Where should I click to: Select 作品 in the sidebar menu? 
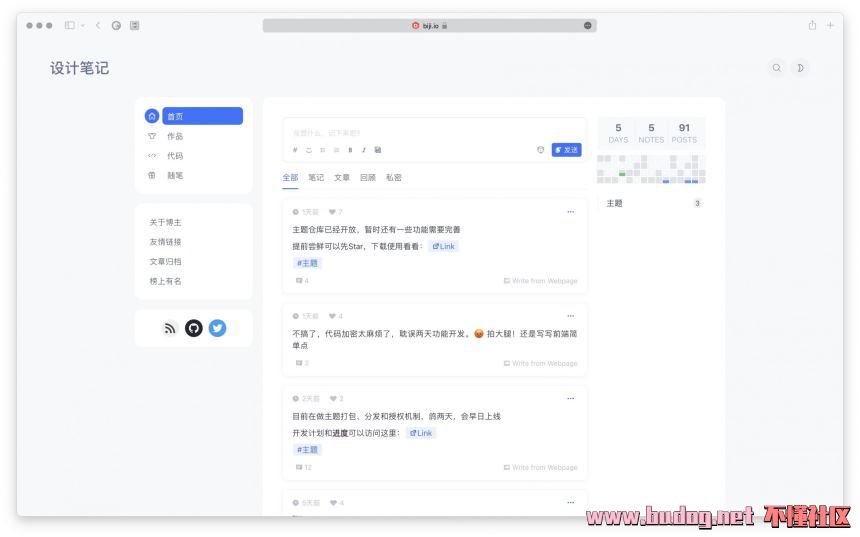(x=175, y=136)
